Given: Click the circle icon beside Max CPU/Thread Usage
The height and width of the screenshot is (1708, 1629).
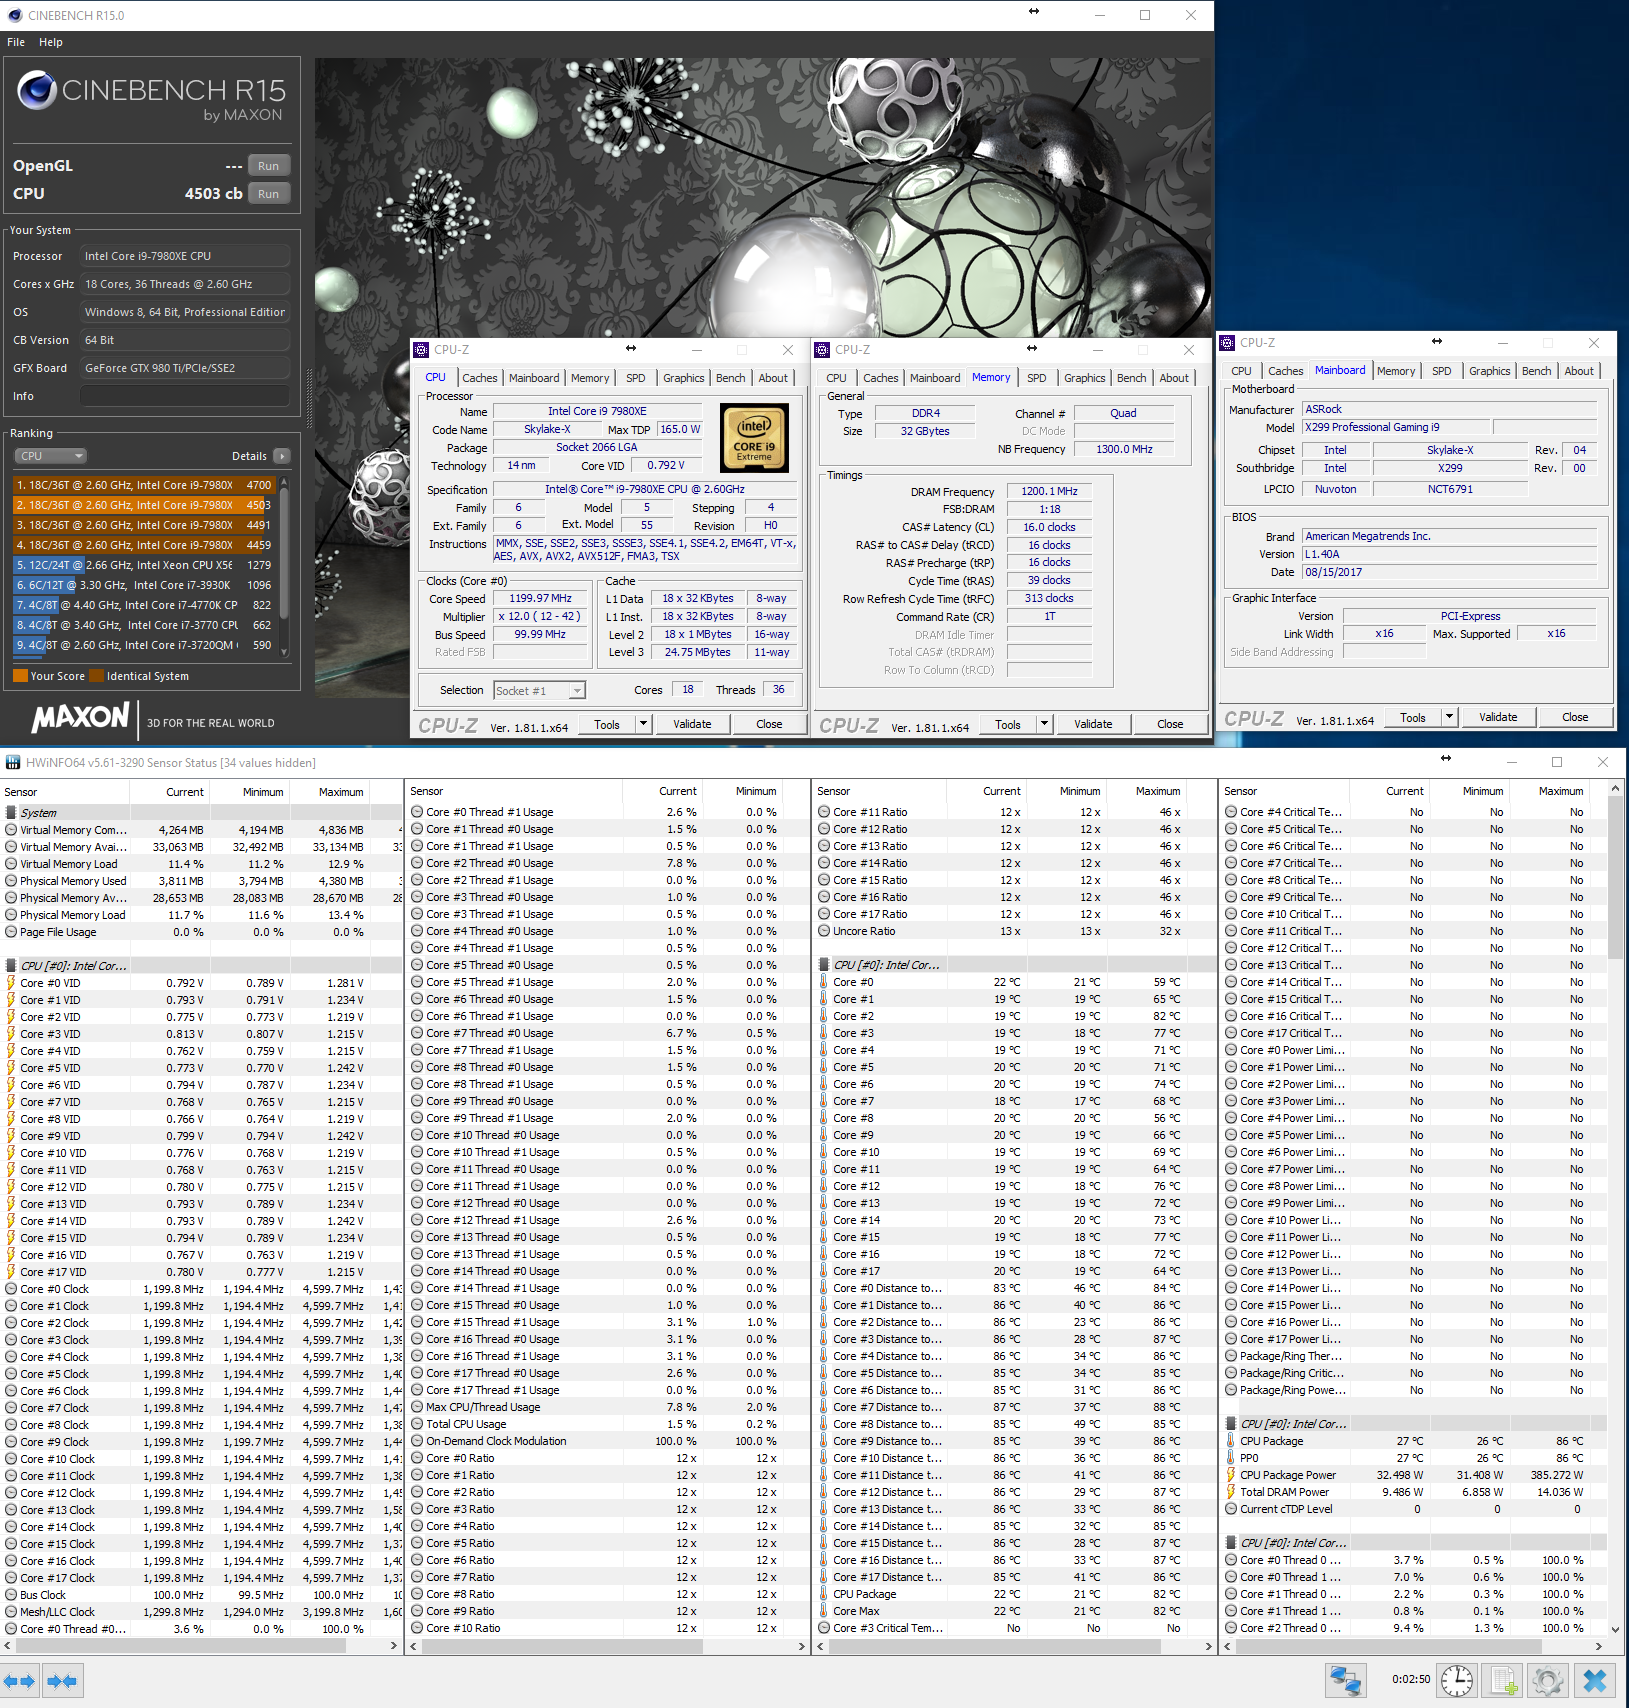Looking at the screenshot, I should point(417,1407).
